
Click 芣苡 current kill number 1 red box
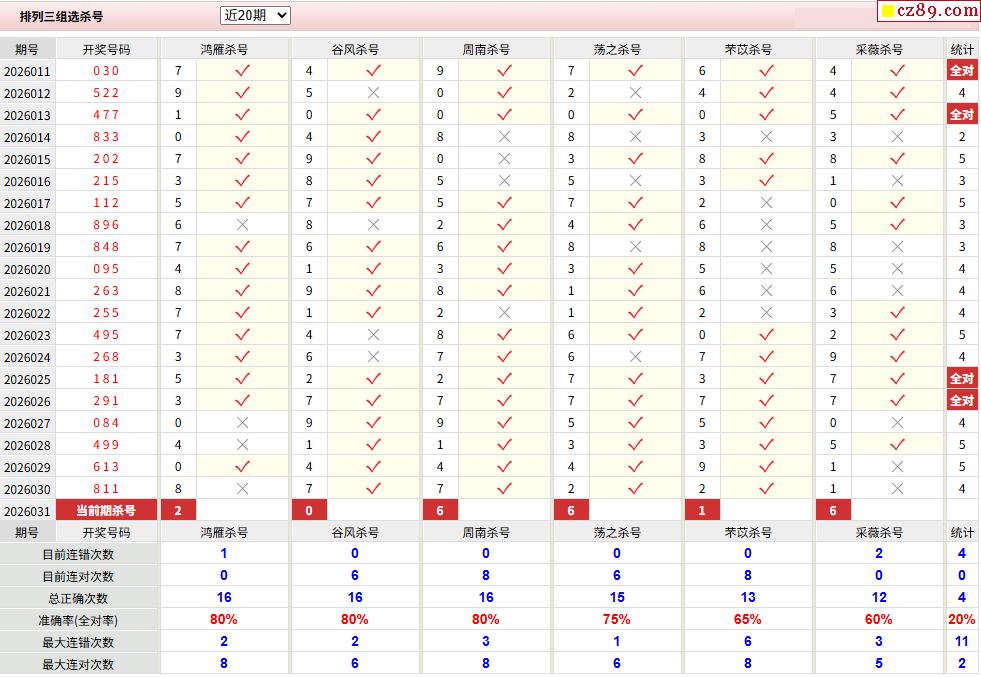pos(702,511)
